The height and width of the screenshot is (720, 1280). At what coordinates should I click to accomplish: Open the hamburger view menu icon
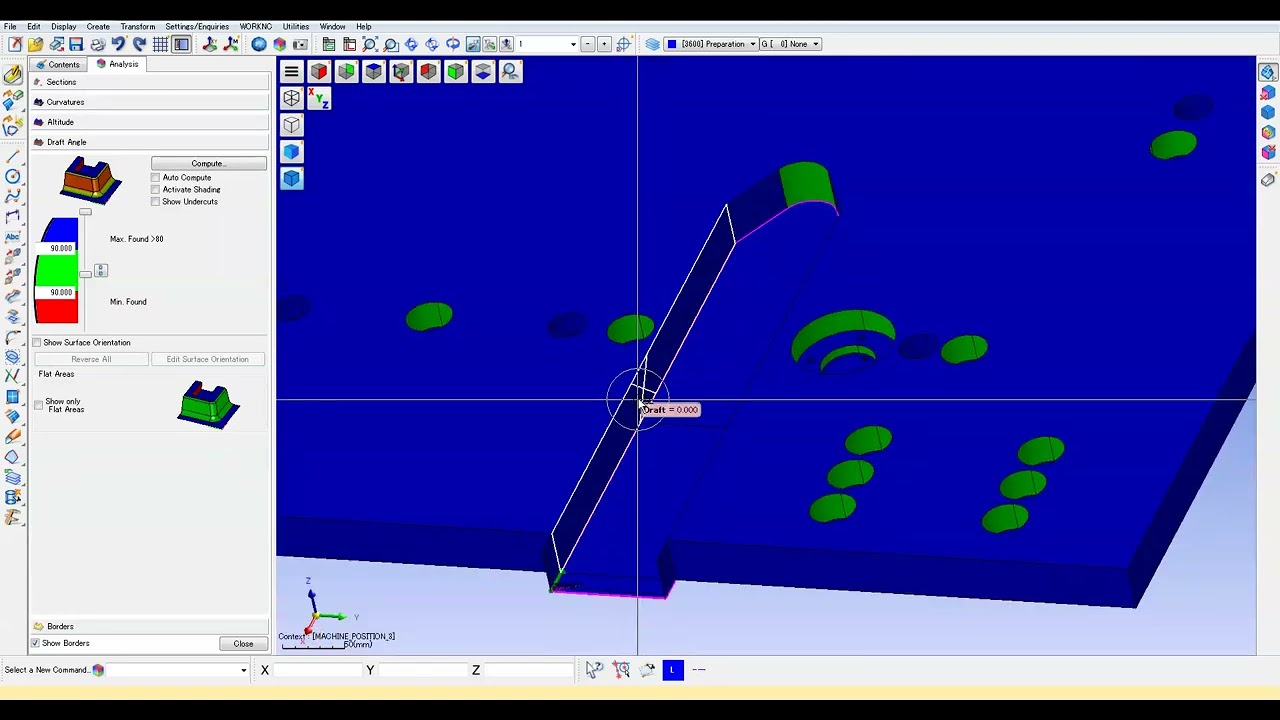click(291, 71)
